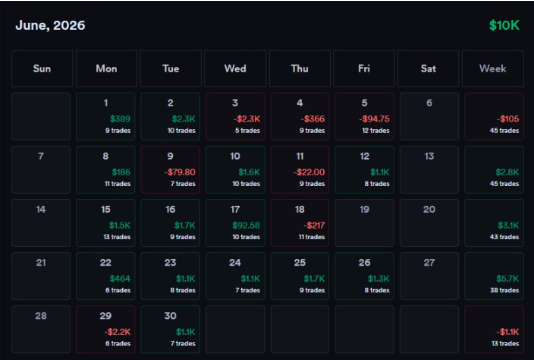Click the Thu column header
Viewport: 534px width, 360px height.
[300, 68]
